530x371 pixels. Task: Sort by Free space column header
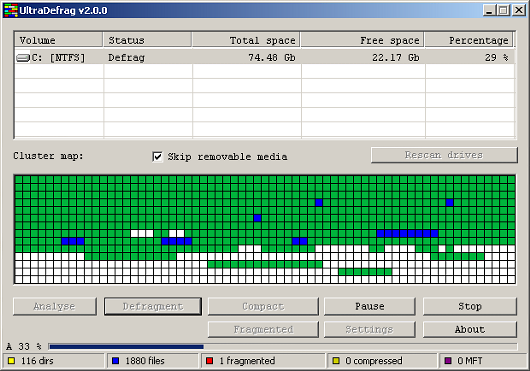362,40
